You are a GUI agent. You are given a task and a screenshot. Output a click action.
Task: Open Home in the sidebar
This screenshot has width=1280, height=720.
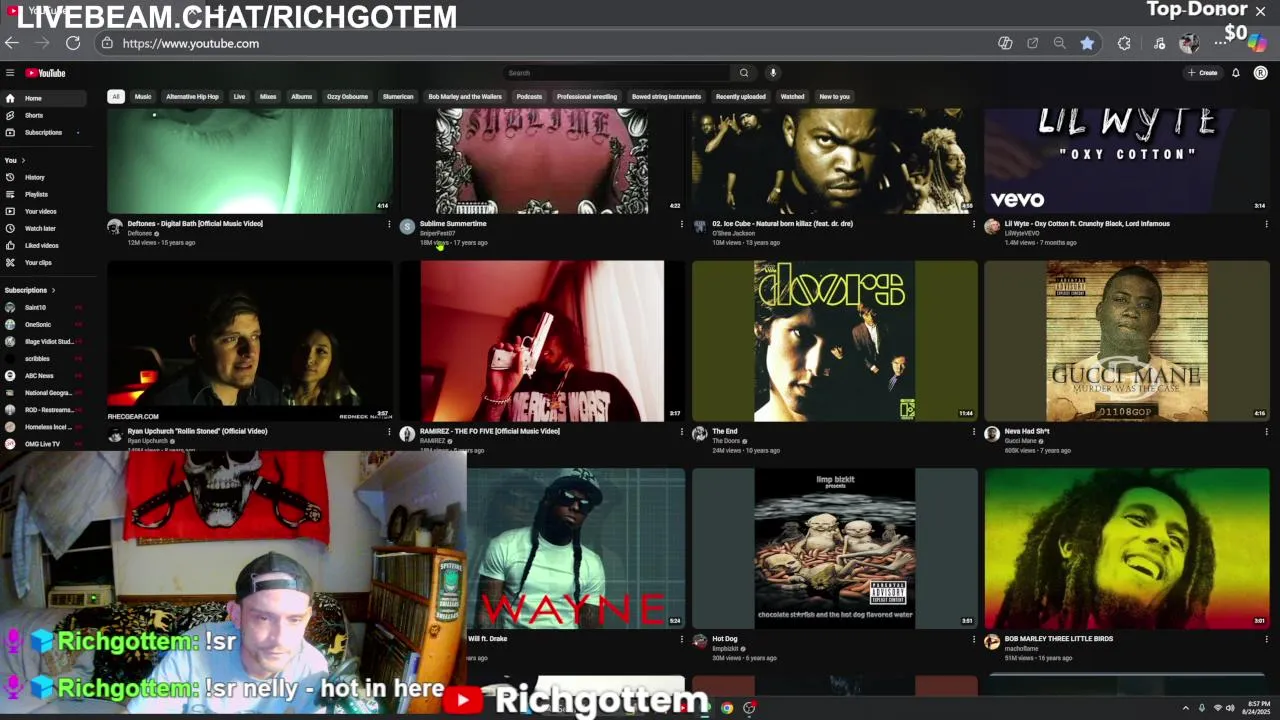[x=41, y=98]
